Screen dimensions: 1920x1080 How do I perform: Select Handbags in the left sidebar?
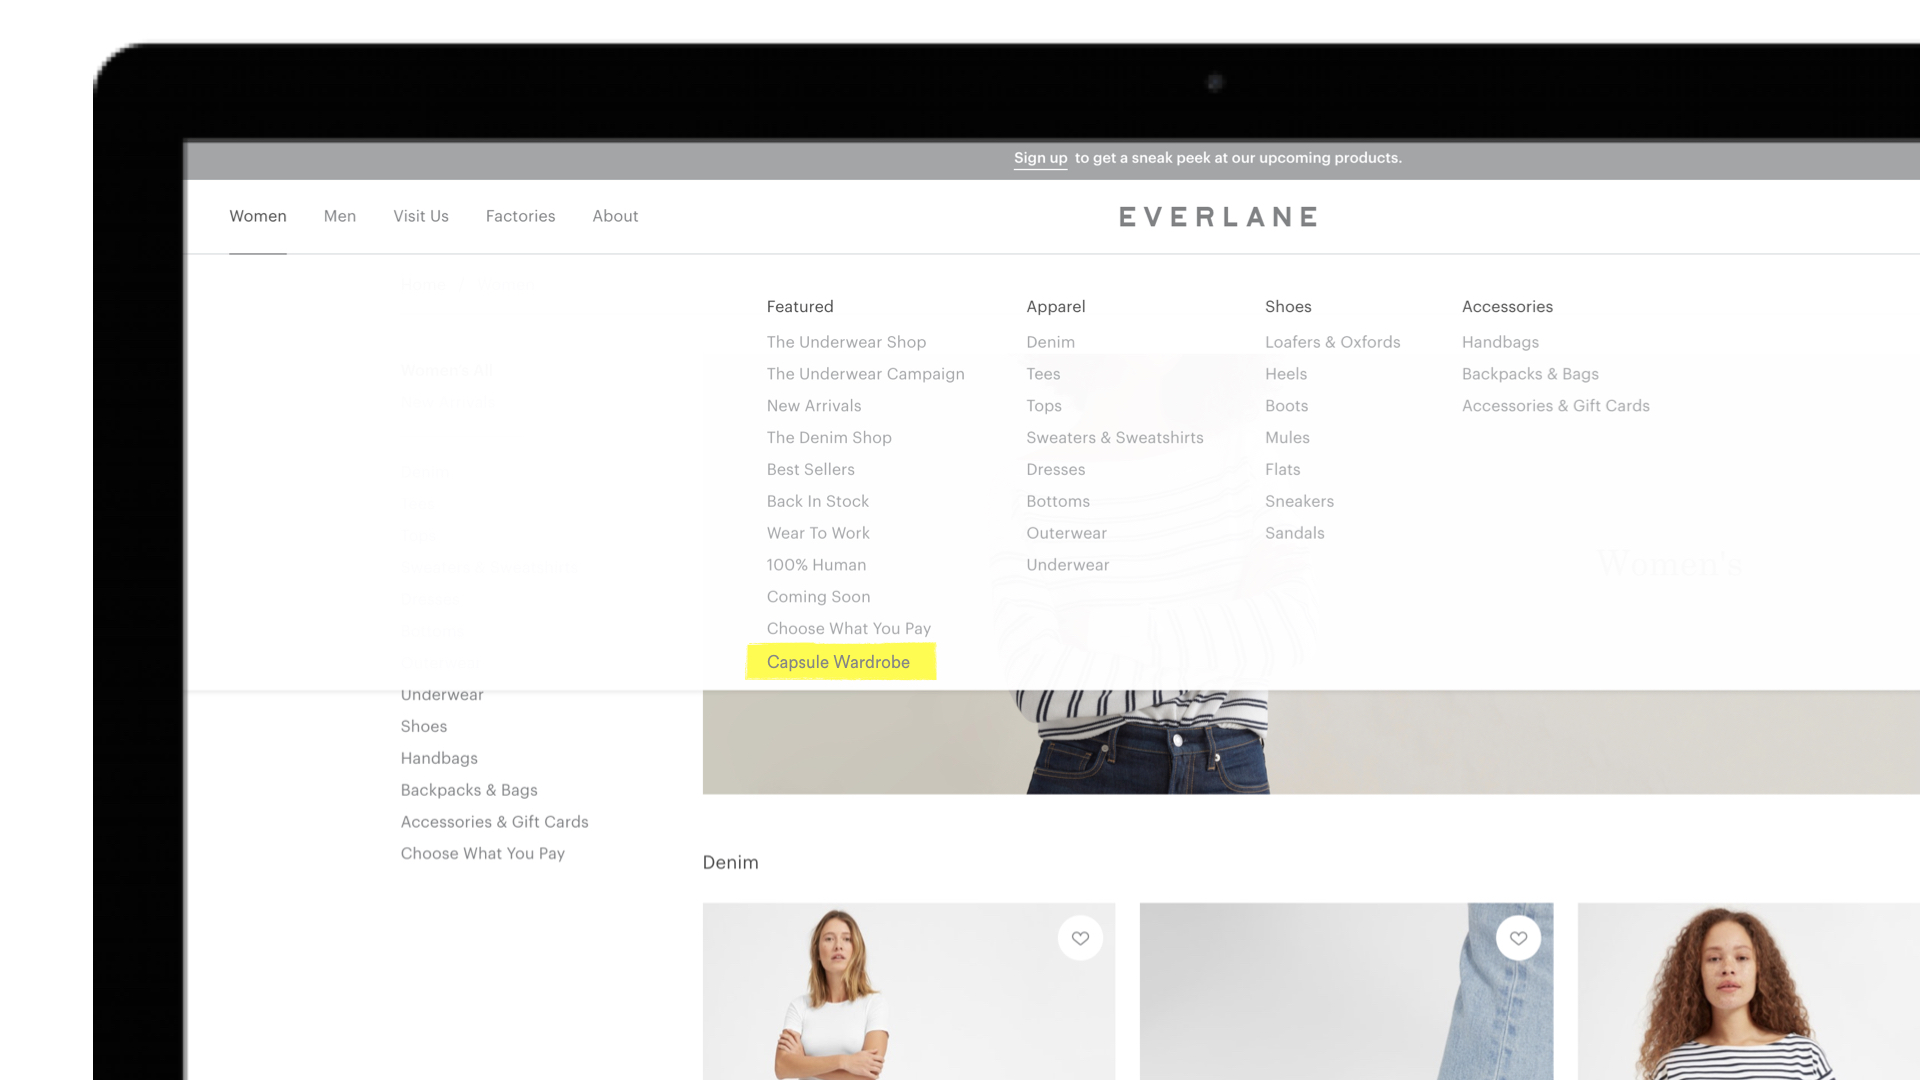click(439, 759)
